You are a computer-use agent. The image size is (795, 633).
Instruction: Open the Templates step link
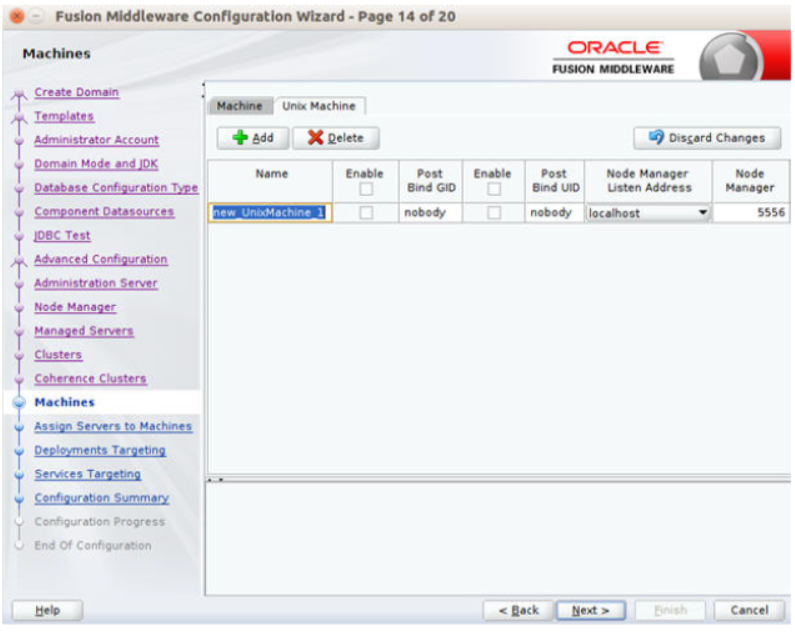(x=64, y=116)
